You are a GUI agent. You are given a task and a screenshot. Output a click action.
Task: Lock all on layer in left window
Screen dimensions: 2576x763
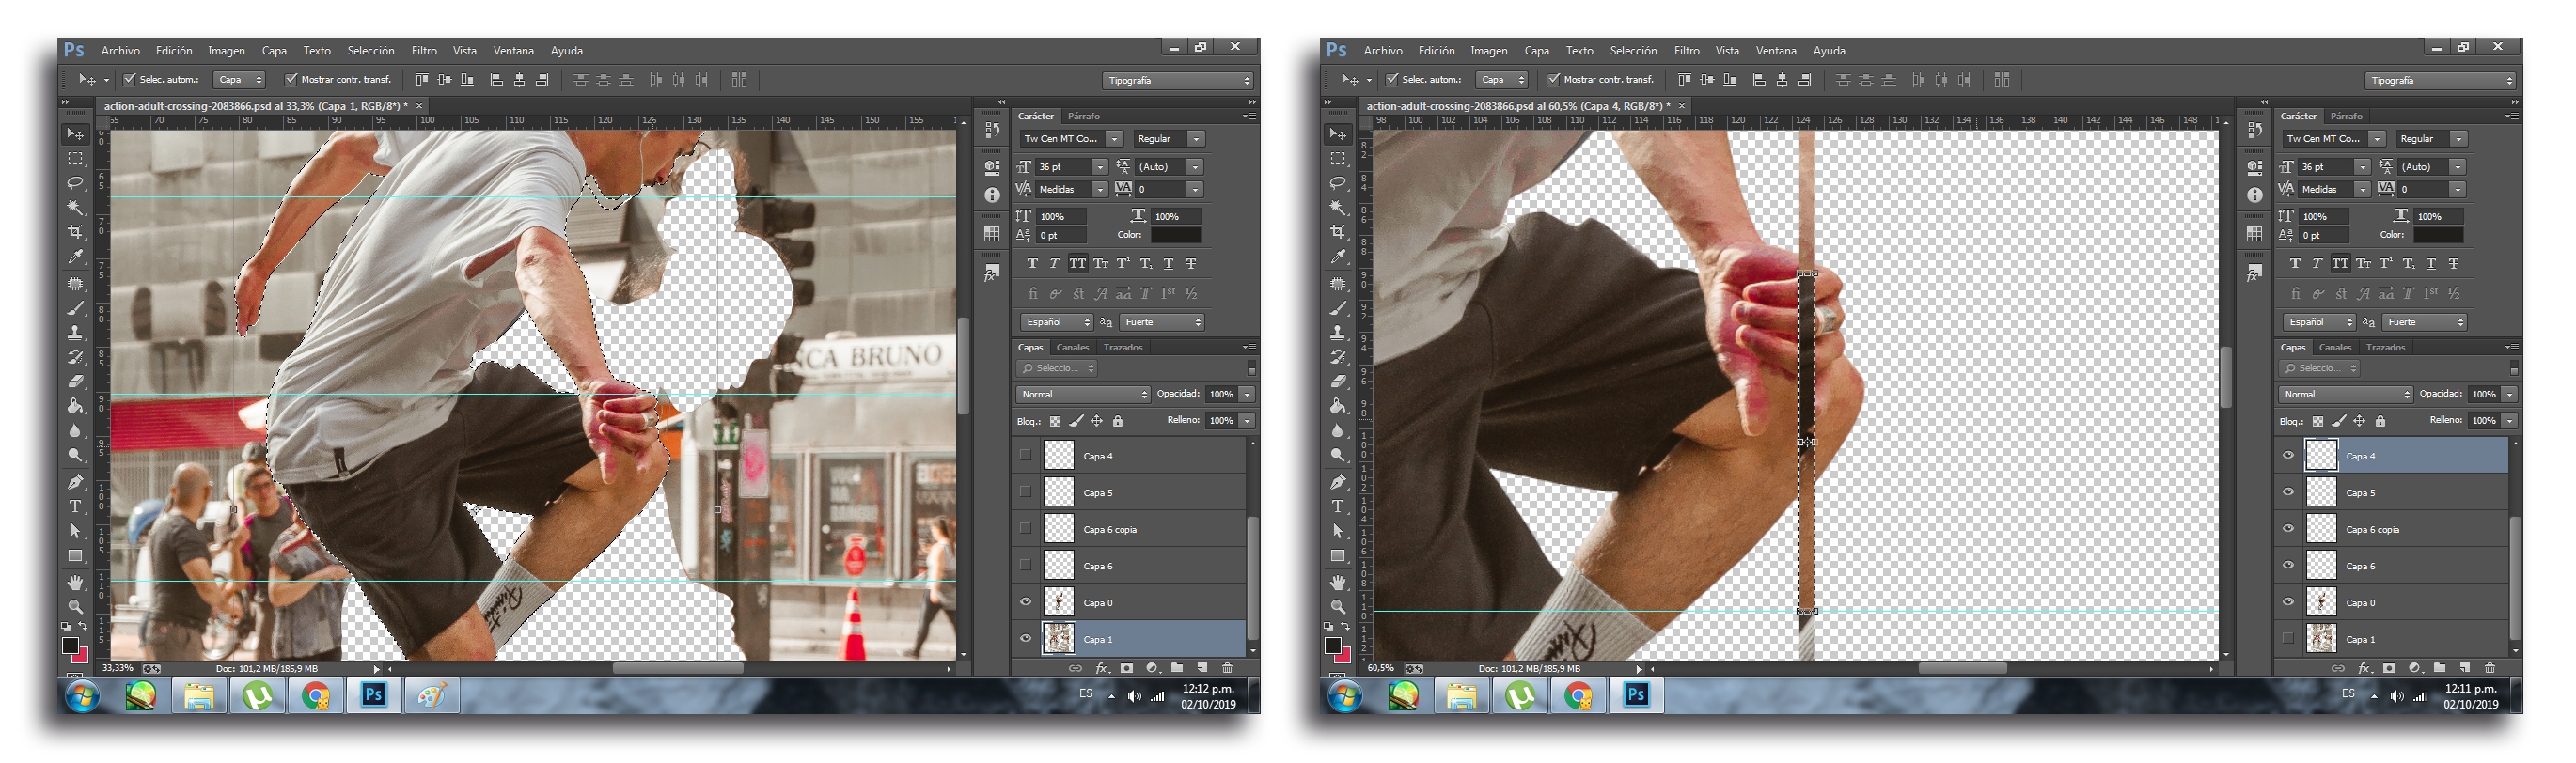pyautogui.click(x=1118, y=421)
